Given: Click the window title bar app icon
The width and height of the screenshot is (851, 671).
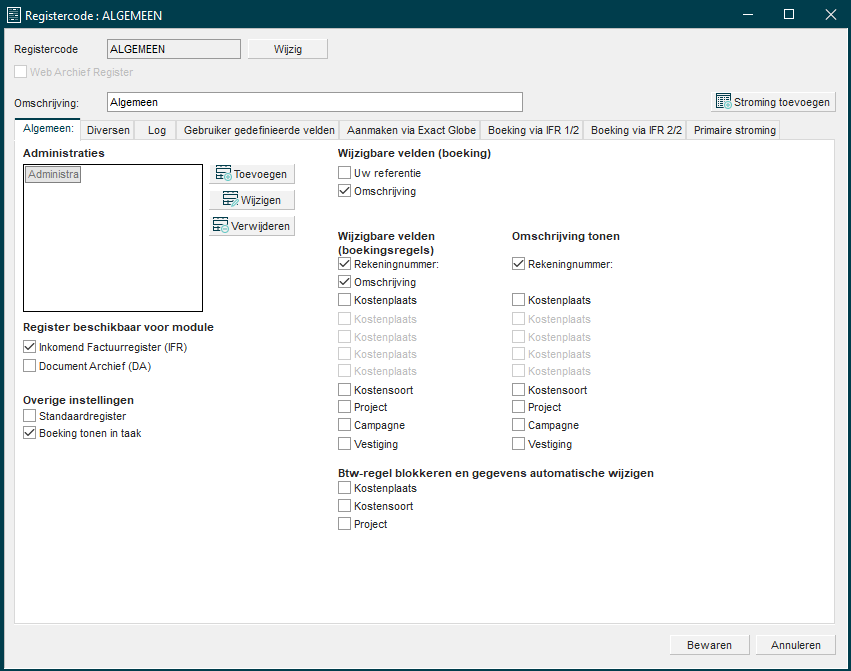Looking at the screenshot, I should (14, 15).
